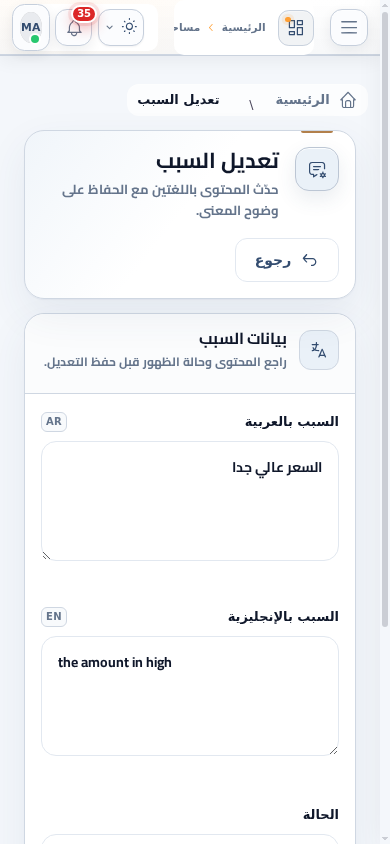The height and width of the screenshot is (844, 390).
Task: Click the dashboard grid icon with orange dot
Action: point(296,27)
